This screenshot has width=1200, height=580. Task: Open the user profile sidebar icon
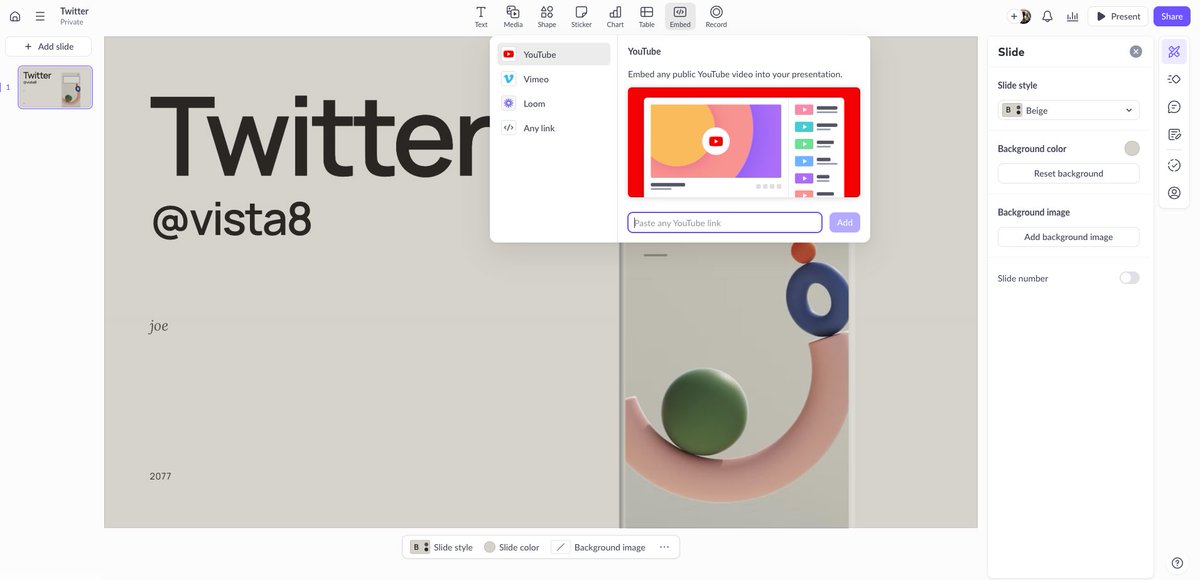[x=1174, y=193]
